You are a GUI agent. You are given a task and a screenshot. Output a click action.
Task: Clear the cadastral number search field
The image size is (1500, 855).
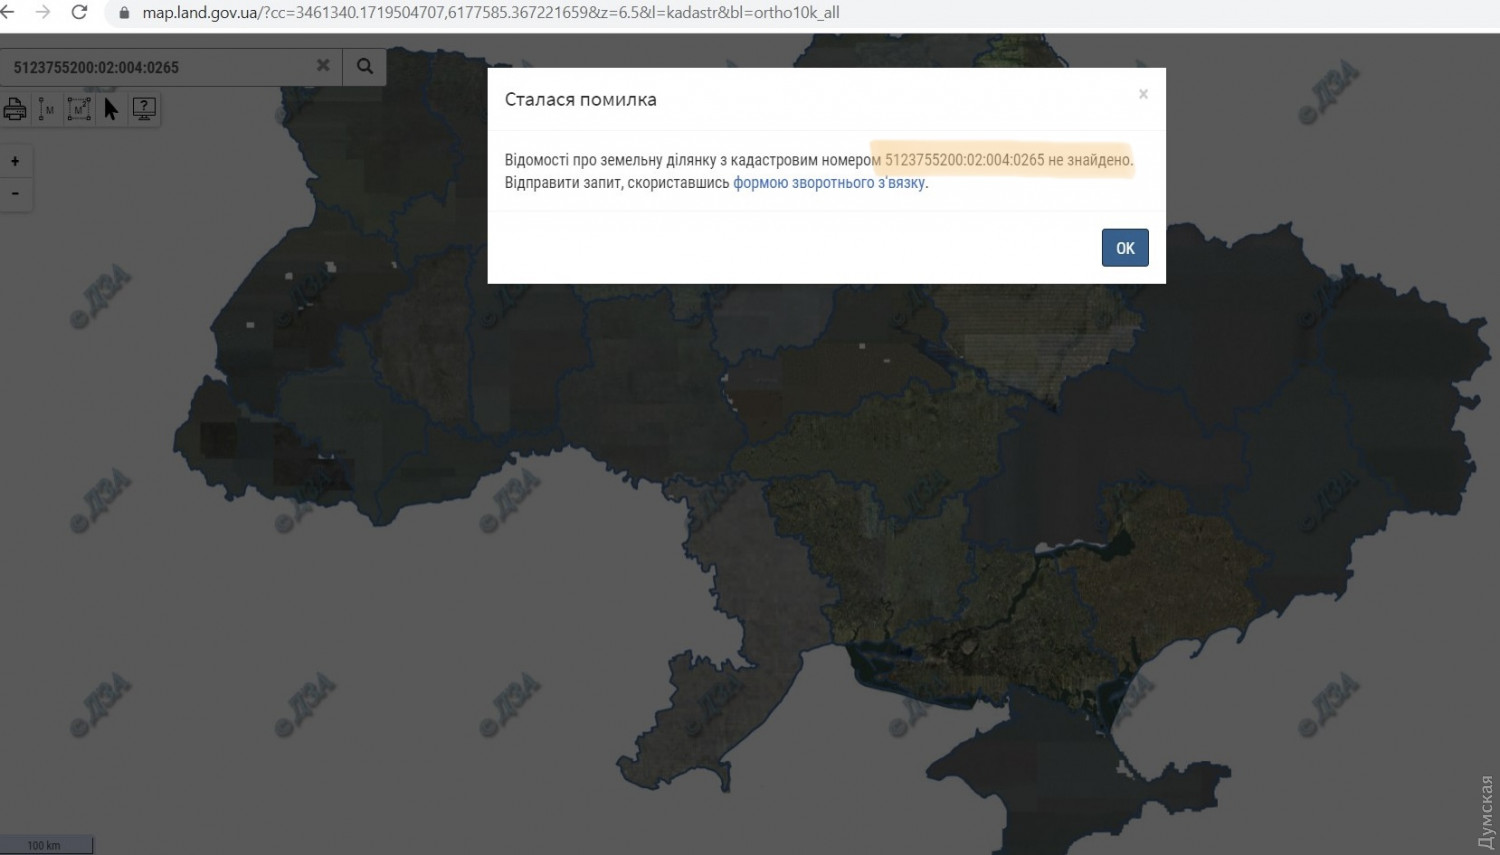pyautogui.click(x=323, y=66)
